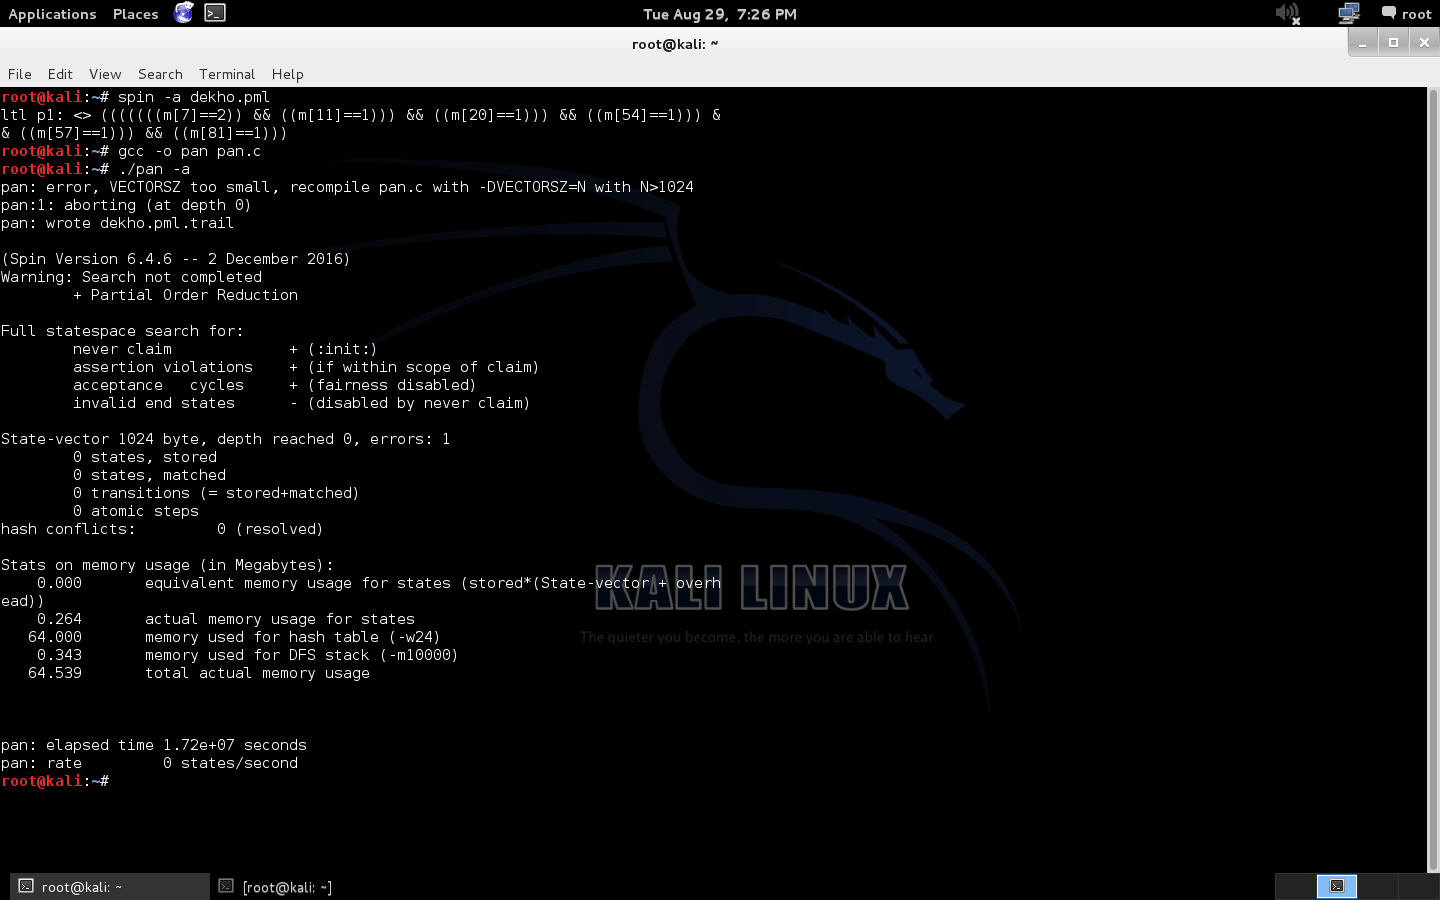Screen dimensions: 1440x900
Task: Show the Help menu
Action: [287, 74]
